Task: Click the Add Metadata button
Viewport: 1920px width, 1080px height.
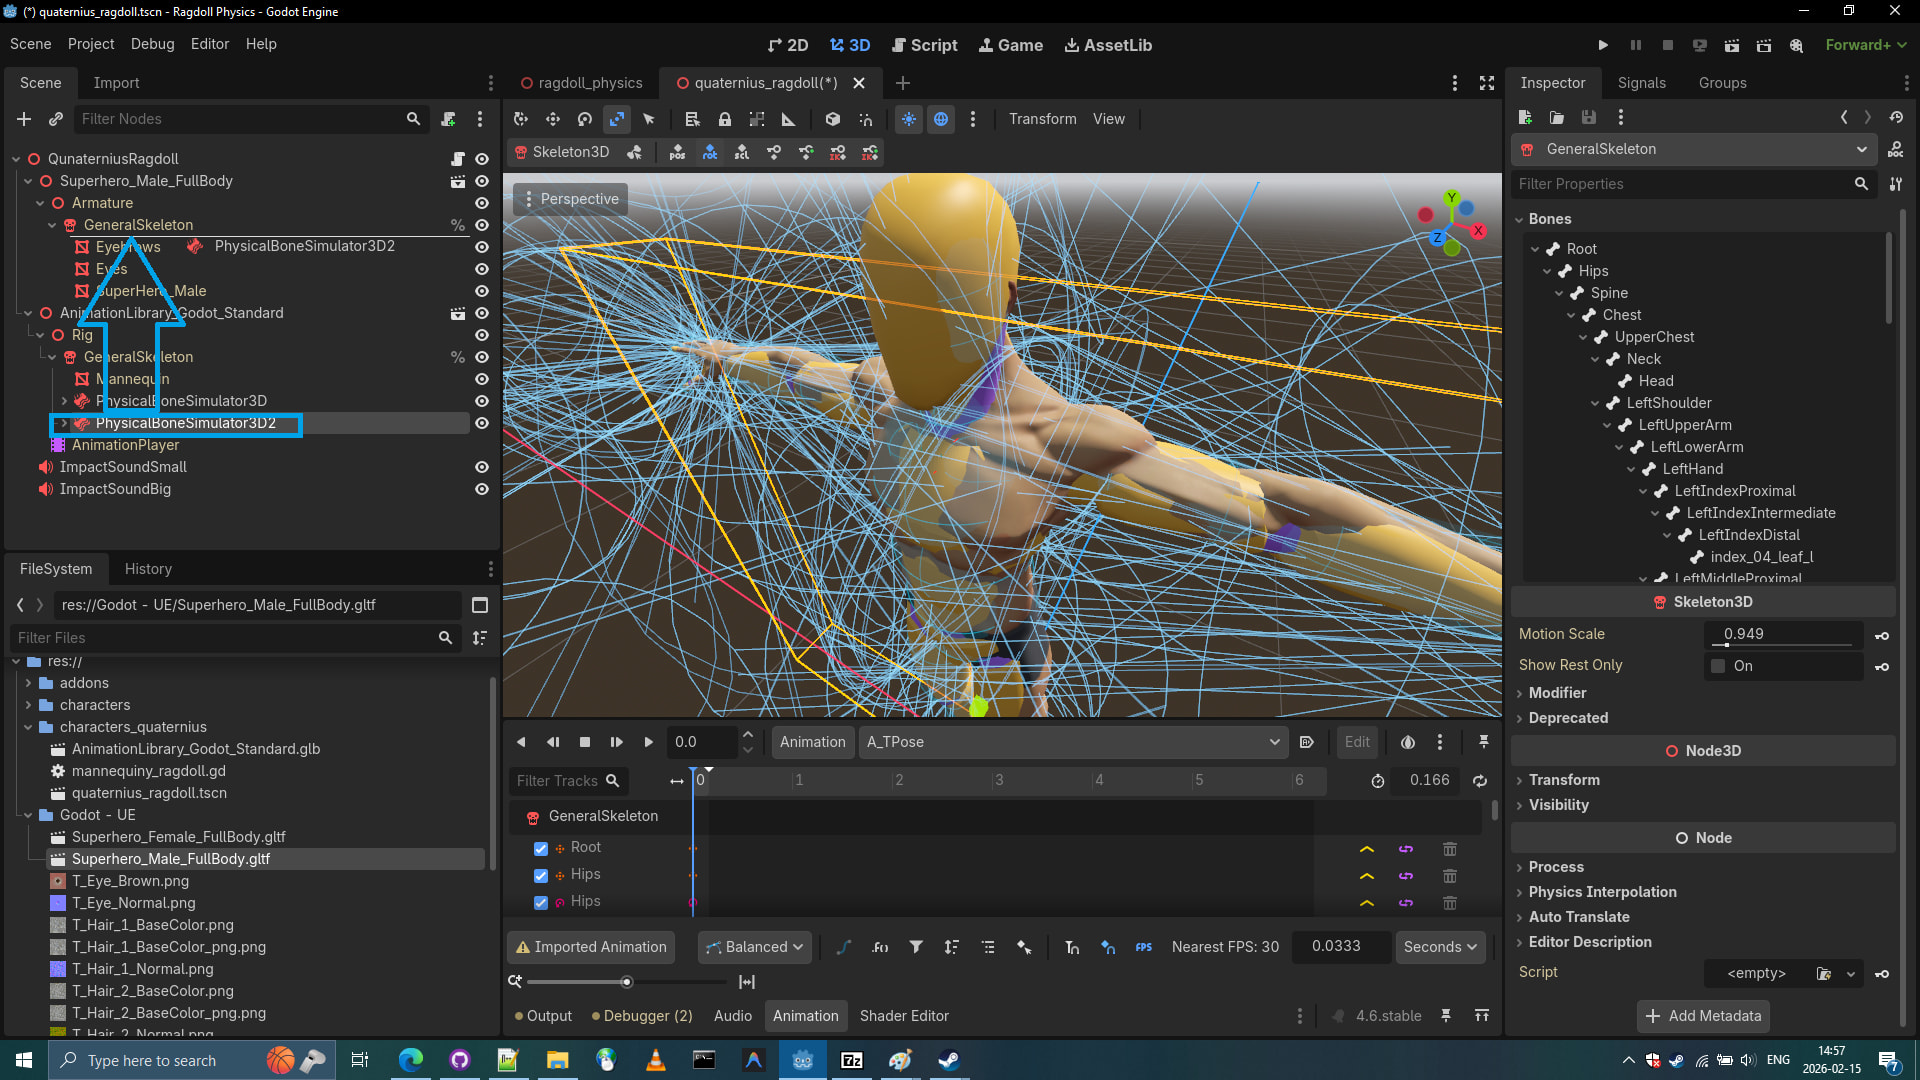Action: click(1703, 1016)
